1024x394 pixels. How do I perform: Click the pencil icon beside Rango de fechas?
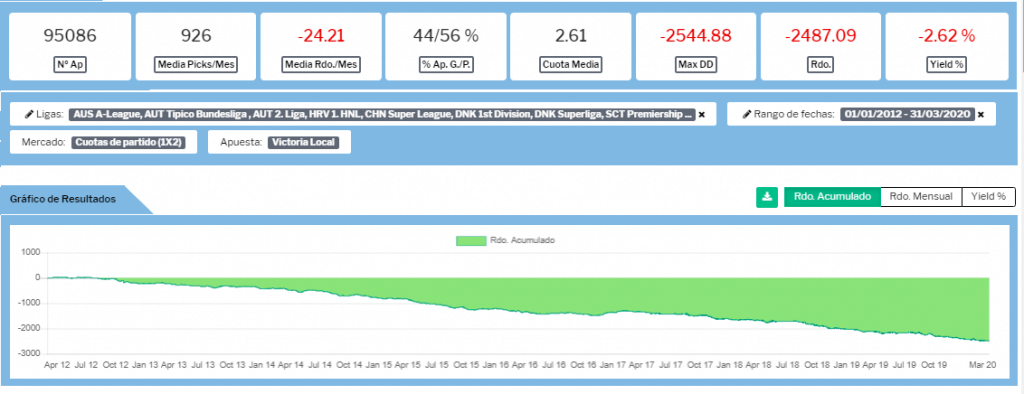pyautogui.click(x=747, y=114)
